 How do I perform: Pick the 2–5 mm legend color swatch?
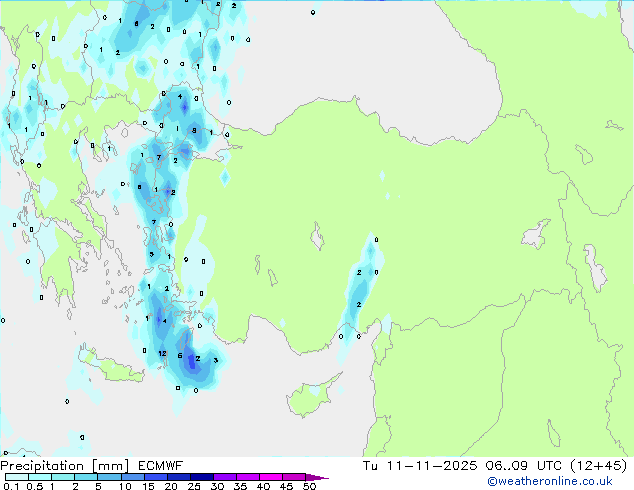(x=86, y=477)
